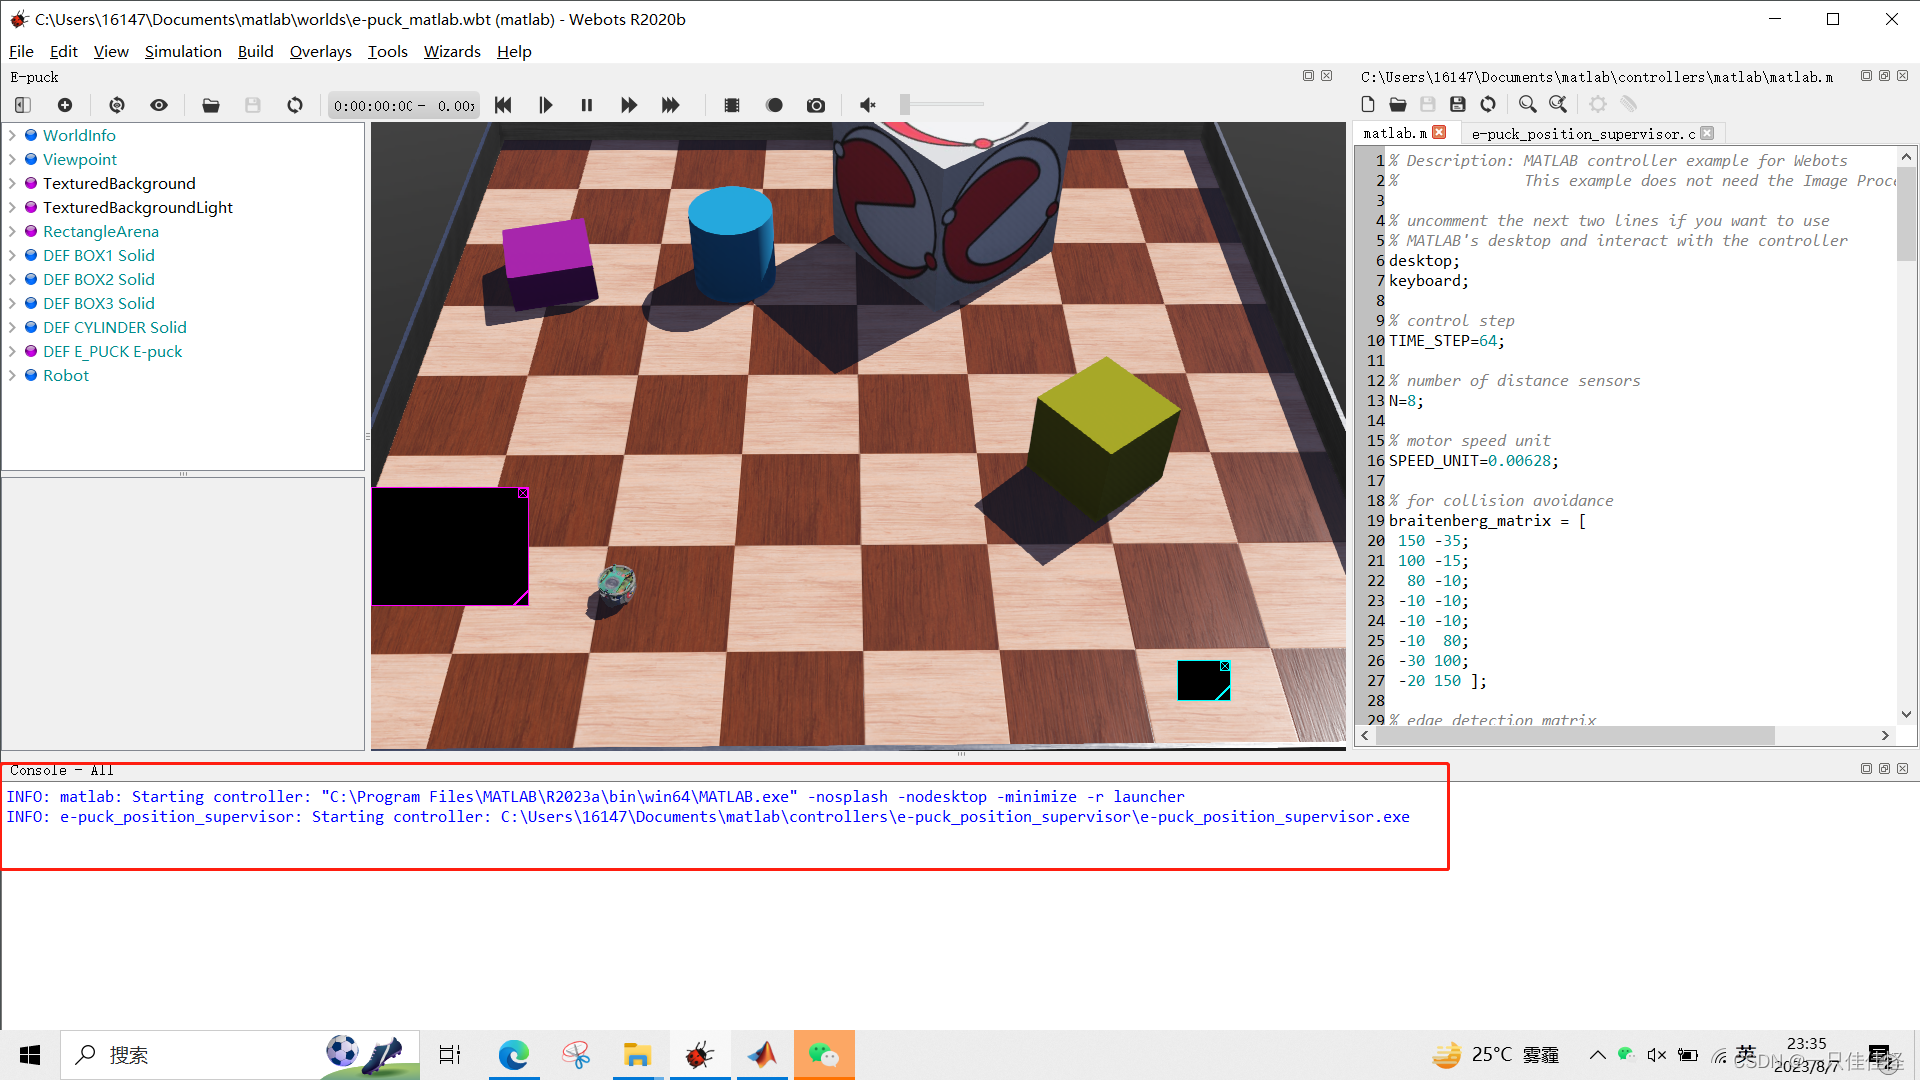Open the view options eye icon
The height and width of the screenshot is (1080, 1920).
pos(159,105)
